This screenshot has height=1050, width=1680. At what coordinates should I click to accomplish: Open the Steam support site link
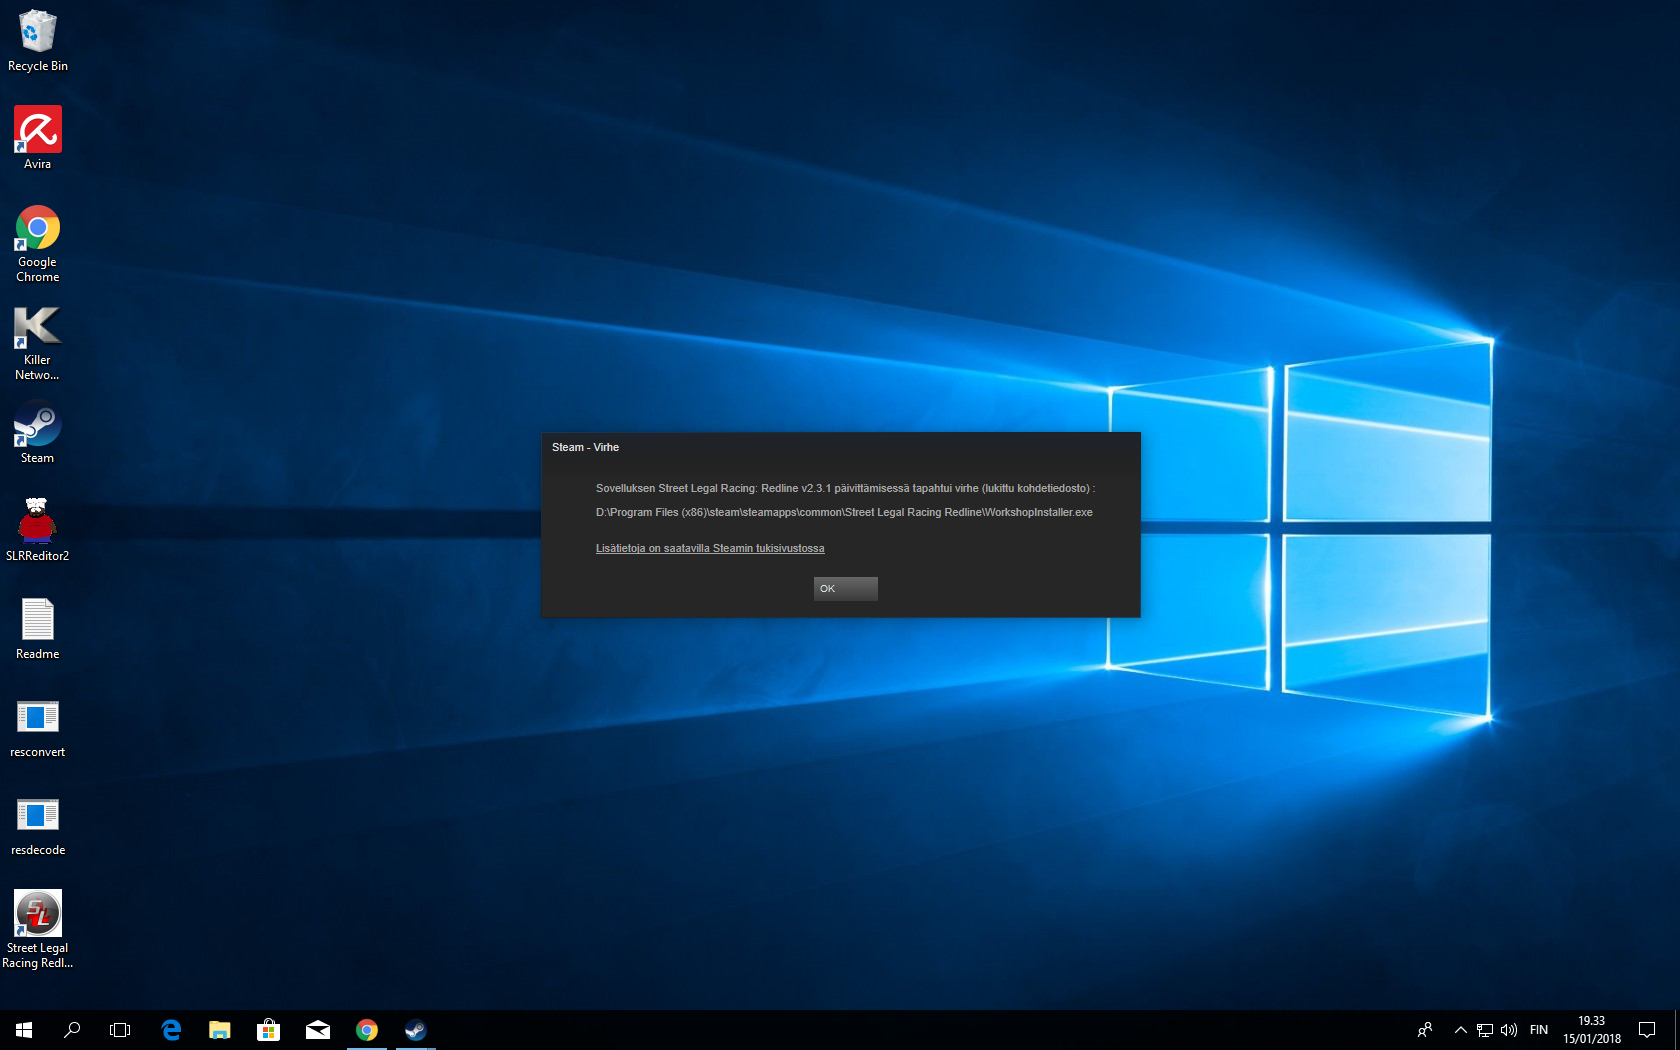pyautogui.click(x=710, y=548)
